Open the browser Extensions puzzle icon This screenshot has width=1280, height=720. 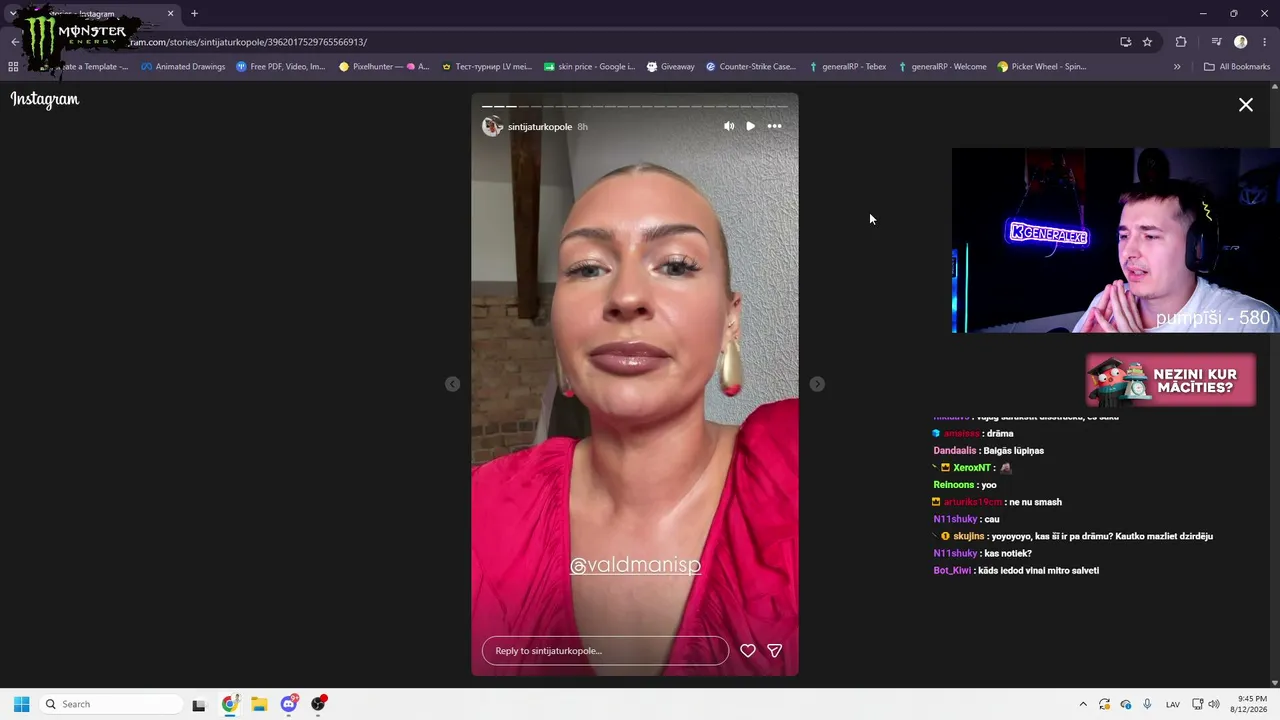(x=1181, y=42)
